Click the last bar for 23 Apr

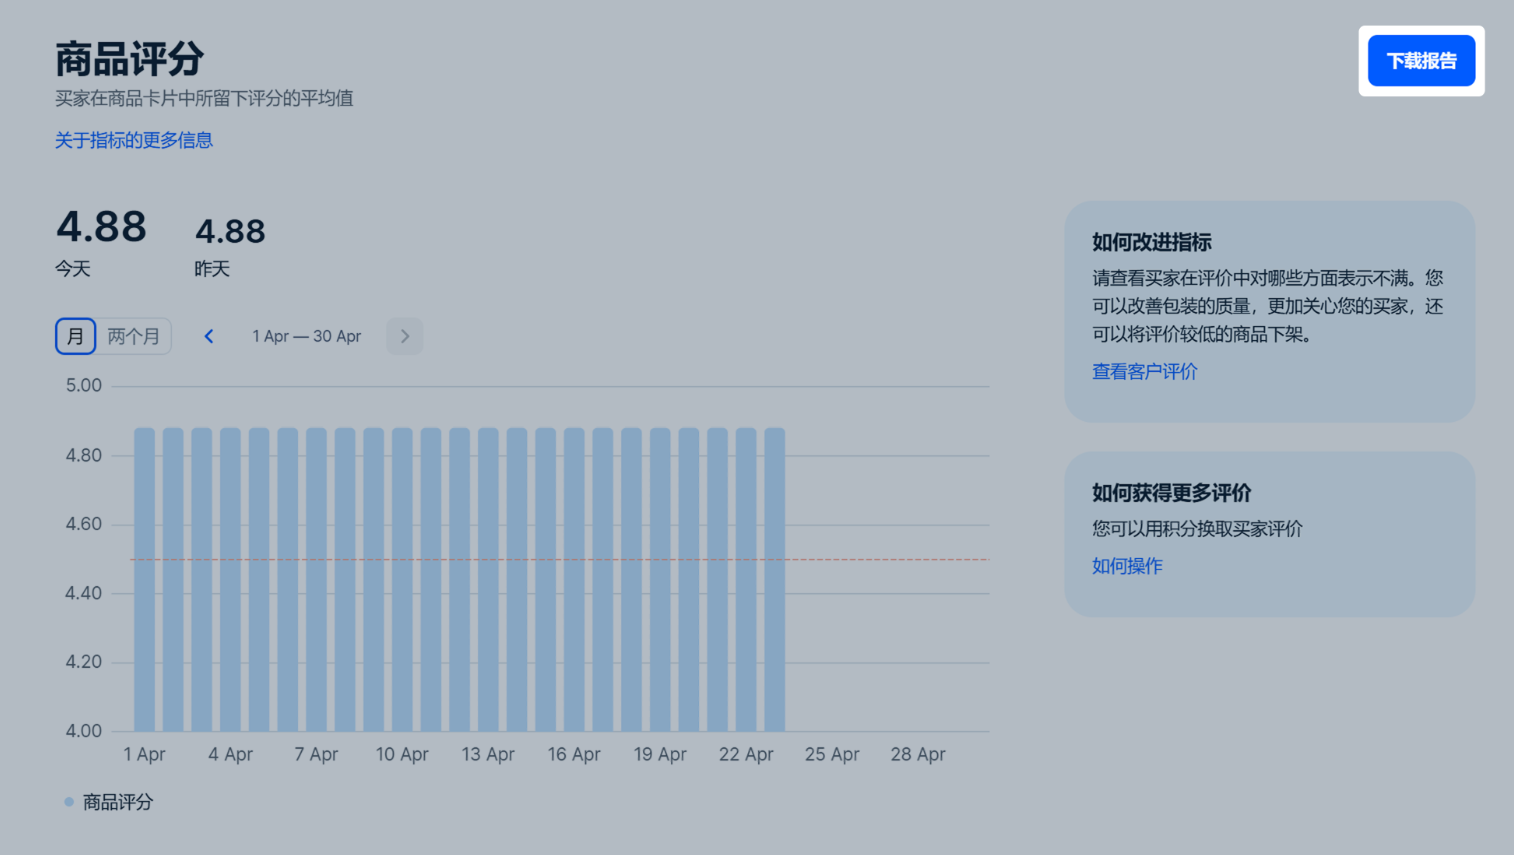click(x=775, y=580)
